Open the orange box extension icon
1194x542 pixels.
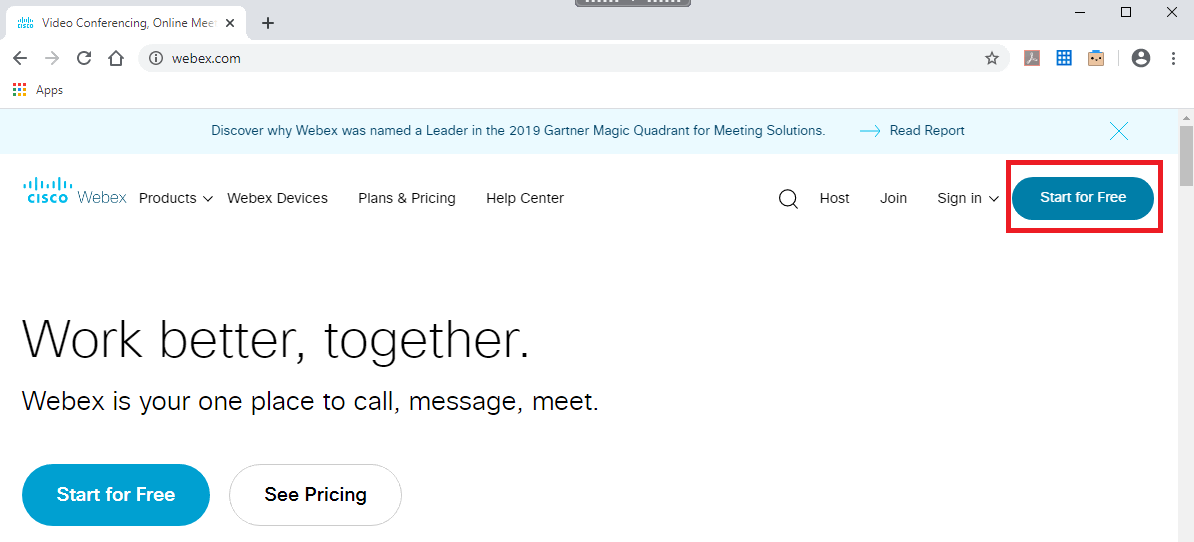1096,58
